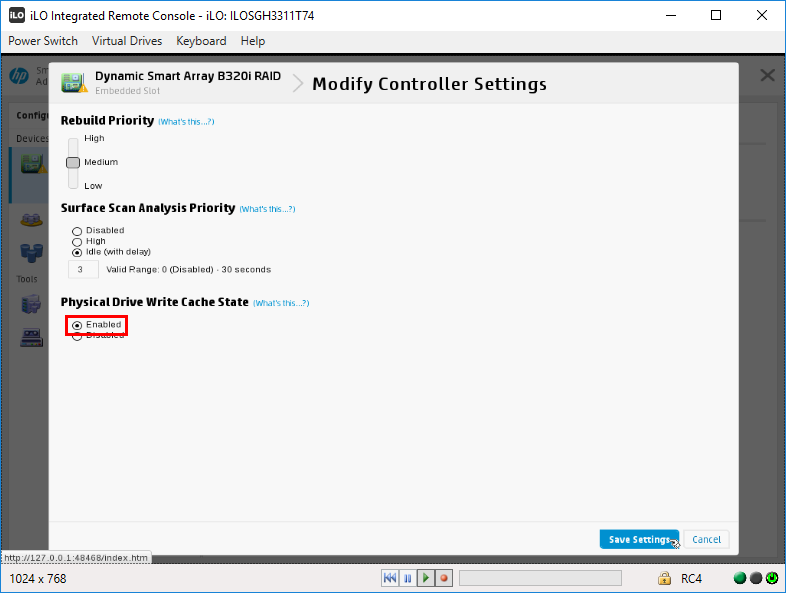The width and height of the screenshot is (786, 593).
Task: Select Disabled surface scan priority
Action: coord(77,231)
